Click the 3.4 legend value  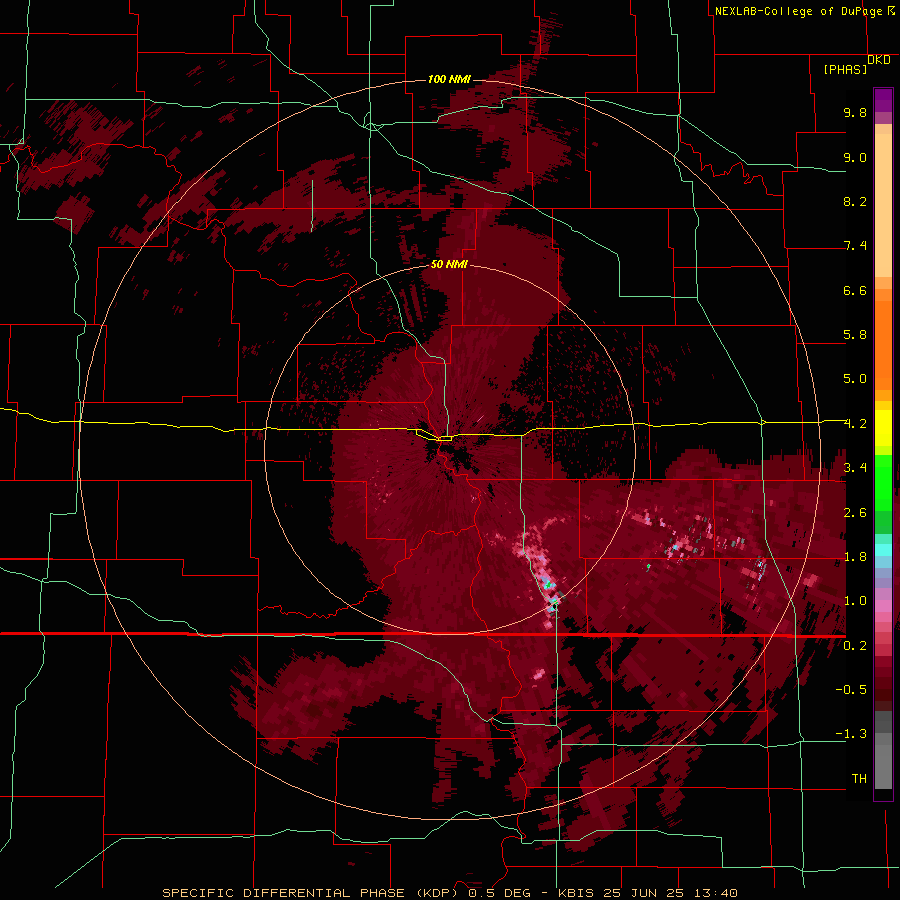click(855, 468)
